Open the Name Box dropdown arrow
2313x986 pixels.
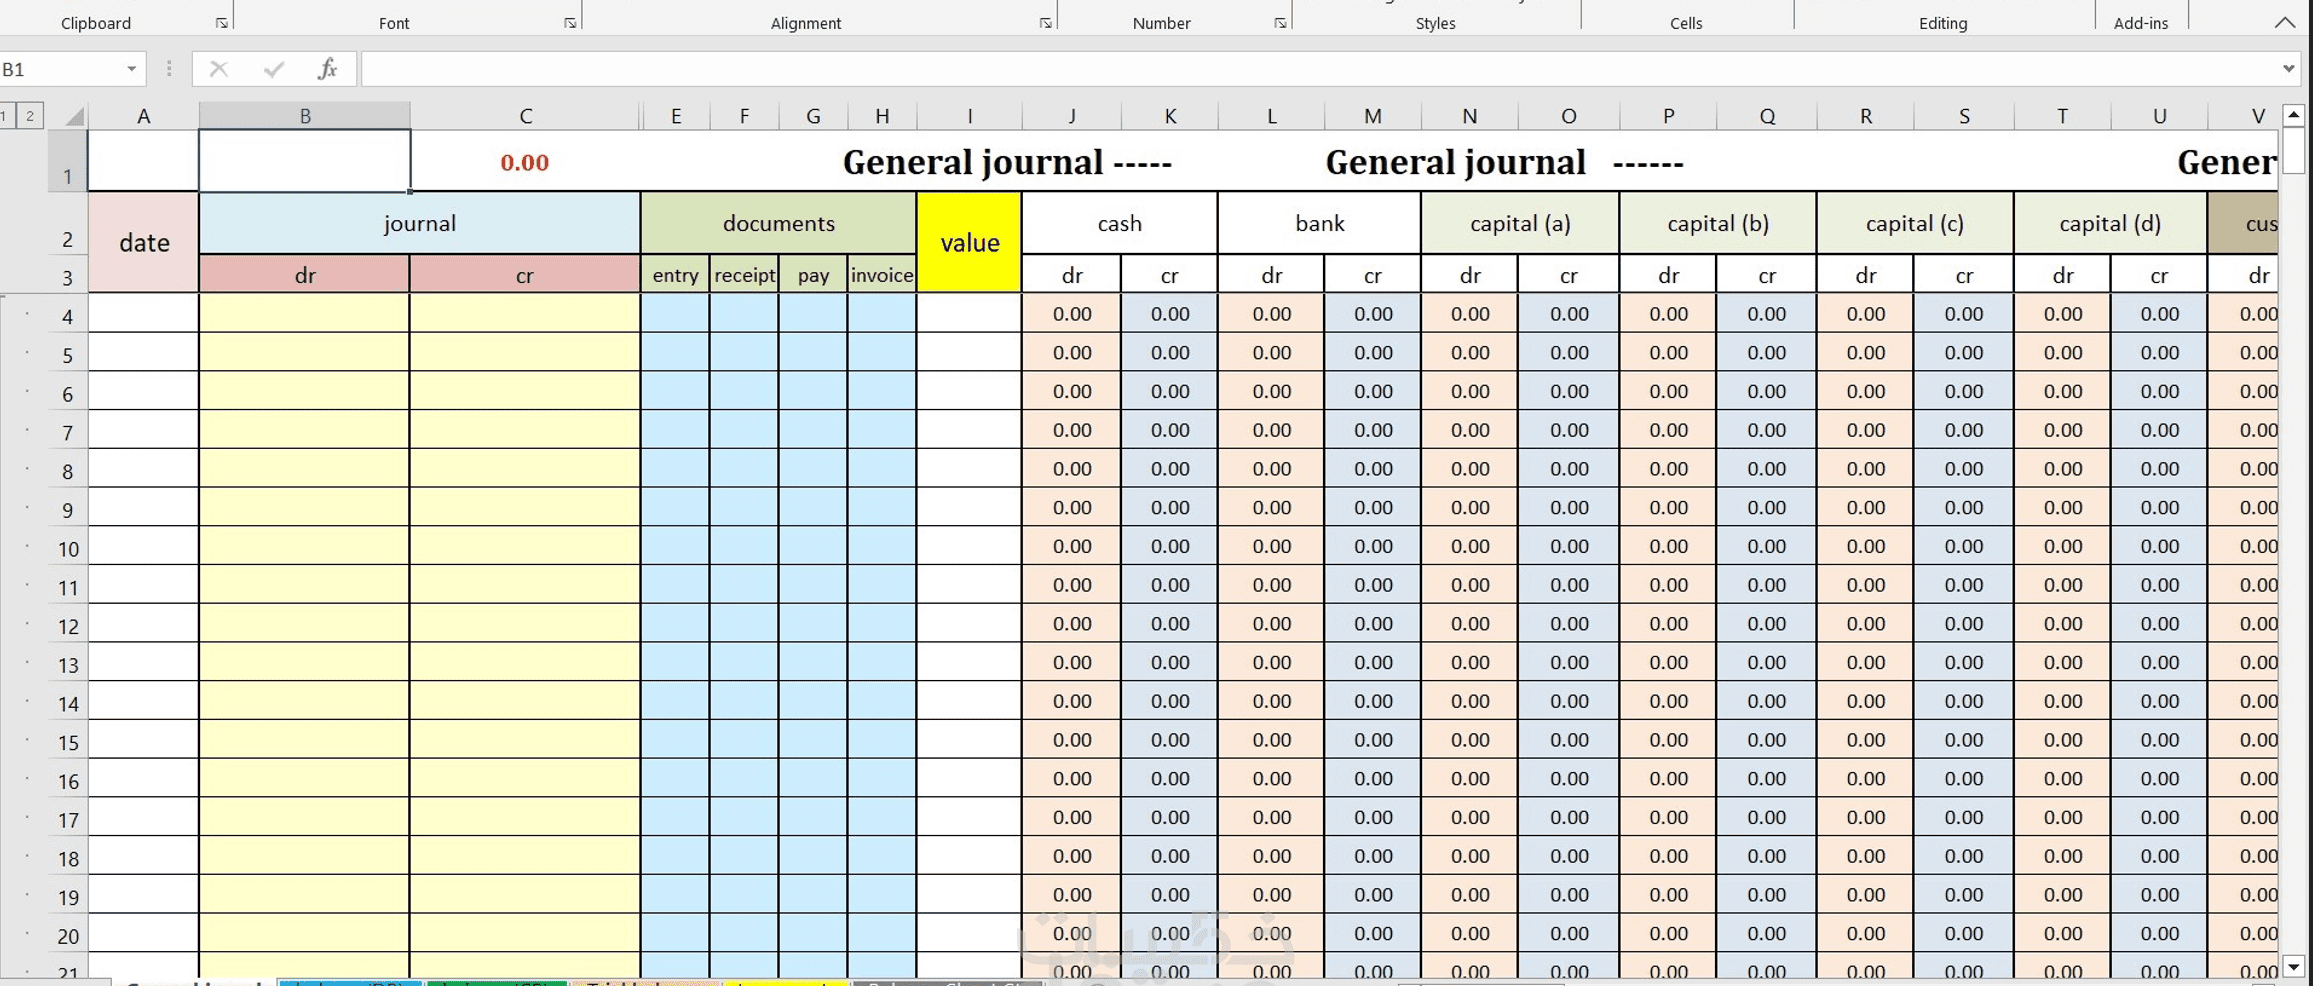[x=131, y=69]
